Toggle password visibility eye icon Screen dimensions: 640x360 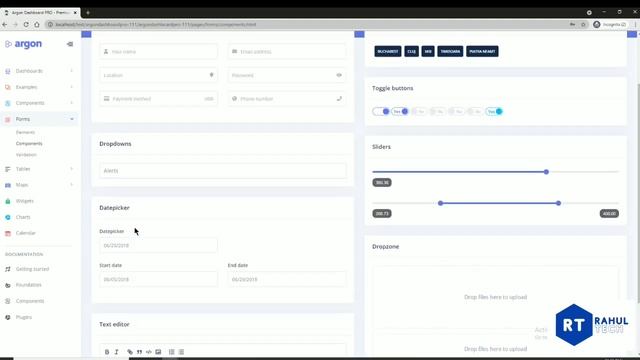tap(339, 75)
